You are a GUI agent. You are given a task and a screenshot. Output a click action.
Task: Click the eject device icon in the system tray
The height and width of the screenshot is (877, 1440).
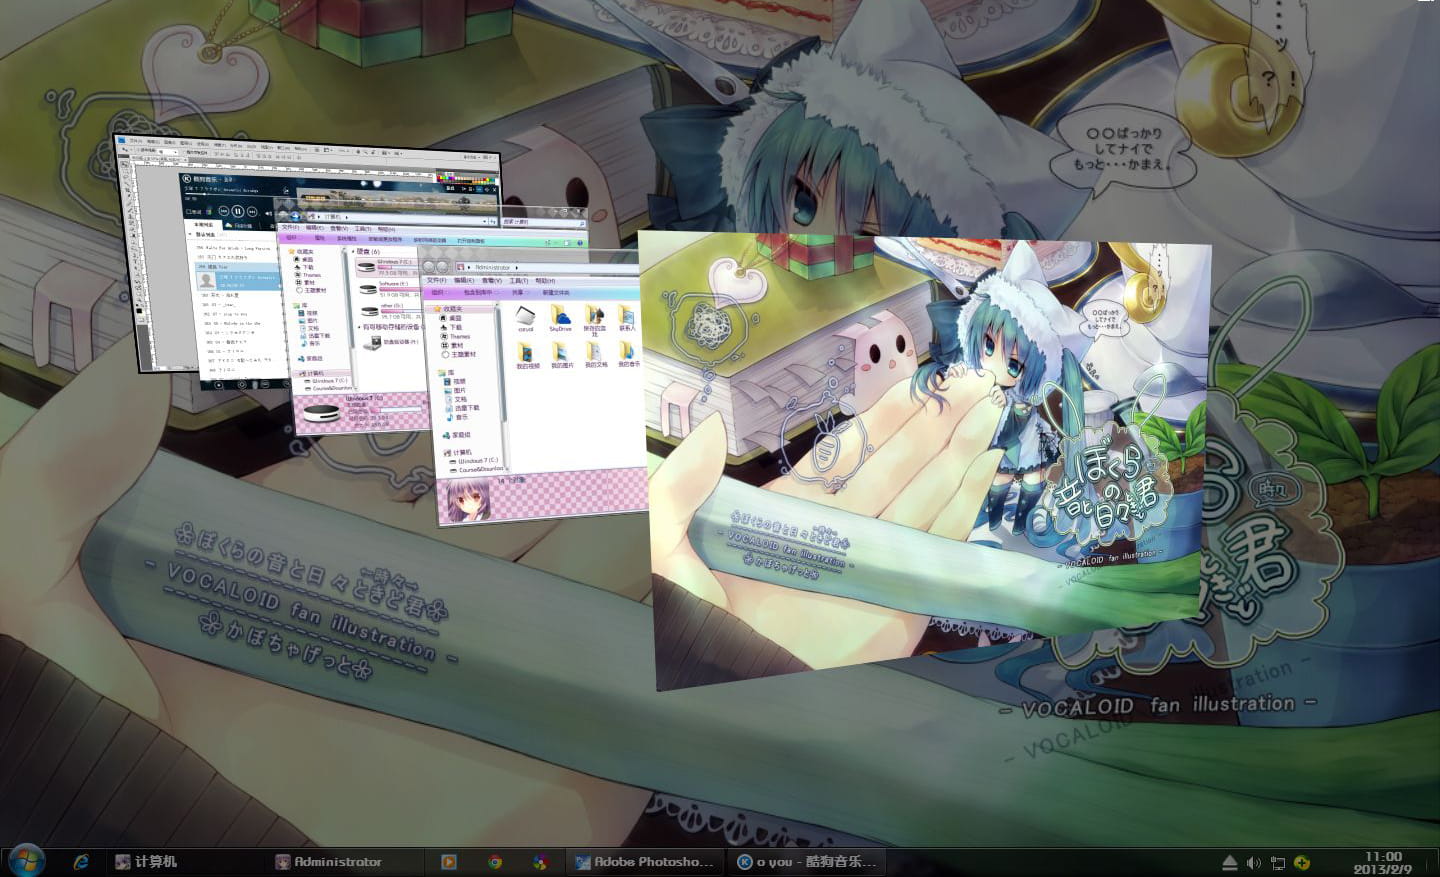click(x=1229, y=862)
